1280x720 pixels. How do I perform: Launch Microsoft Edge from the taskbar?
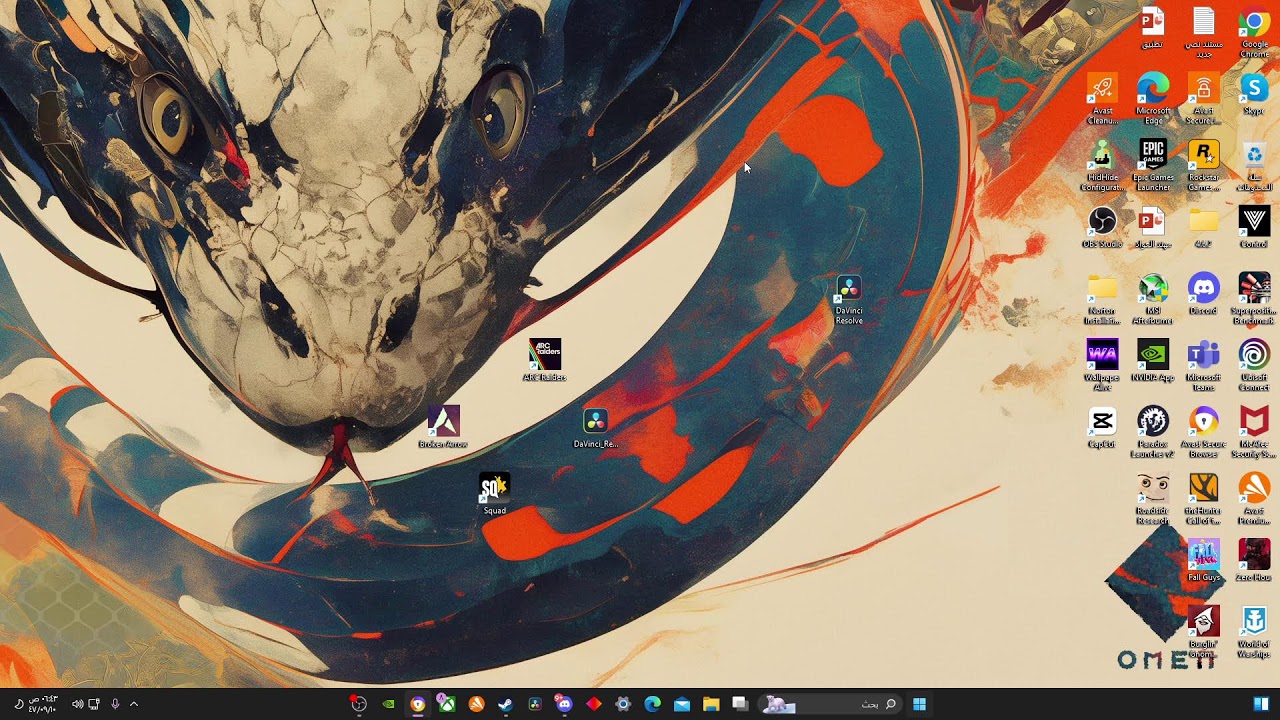click(652, 704)
